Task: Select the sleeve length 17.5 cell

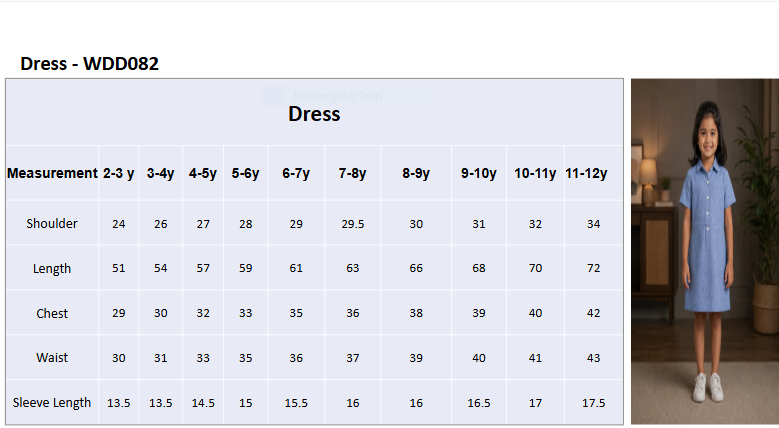Action: coord(593,402)
